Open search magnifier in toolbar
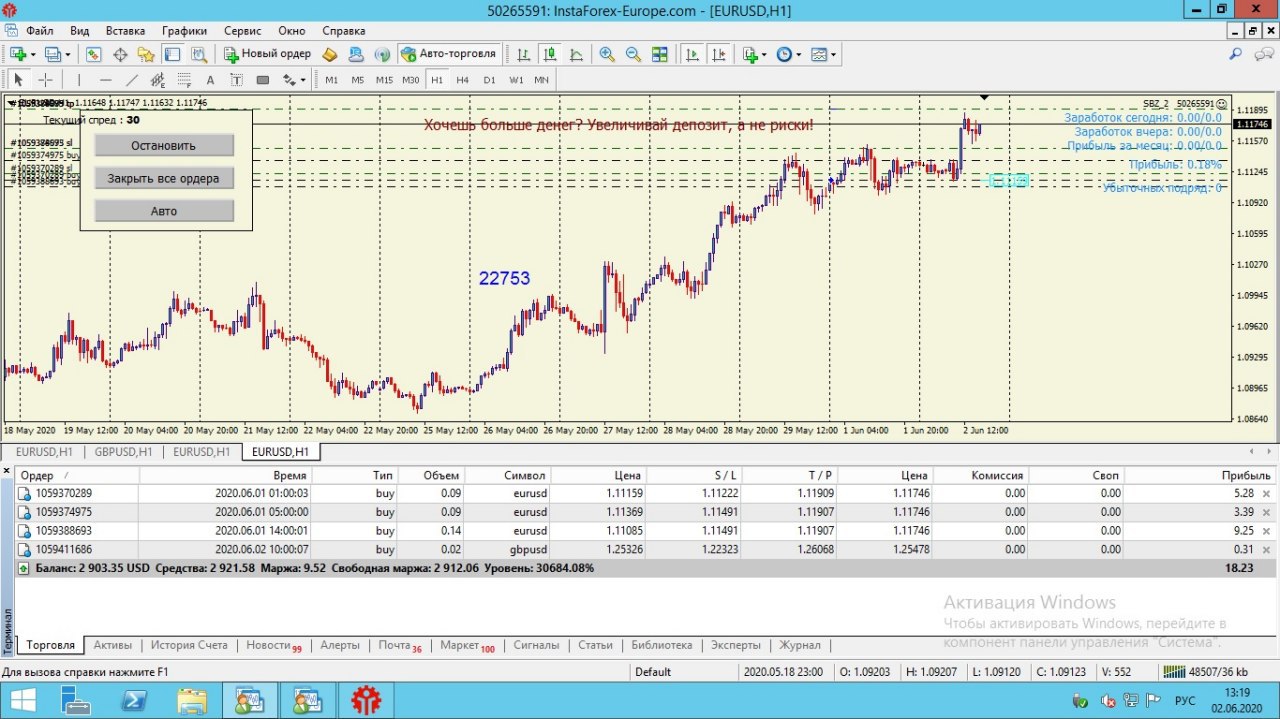1280x719 pixels. pyautogui.click(x=1236, y=54)
